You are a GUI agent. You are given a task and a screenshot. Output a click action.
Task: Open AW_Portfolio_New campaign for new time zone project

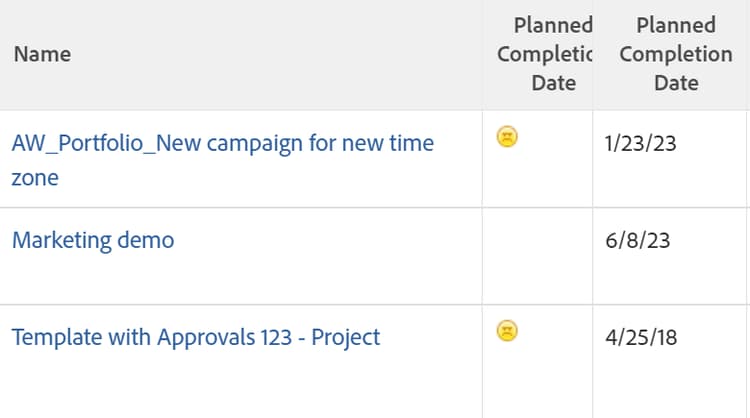(x=222, y=143)
